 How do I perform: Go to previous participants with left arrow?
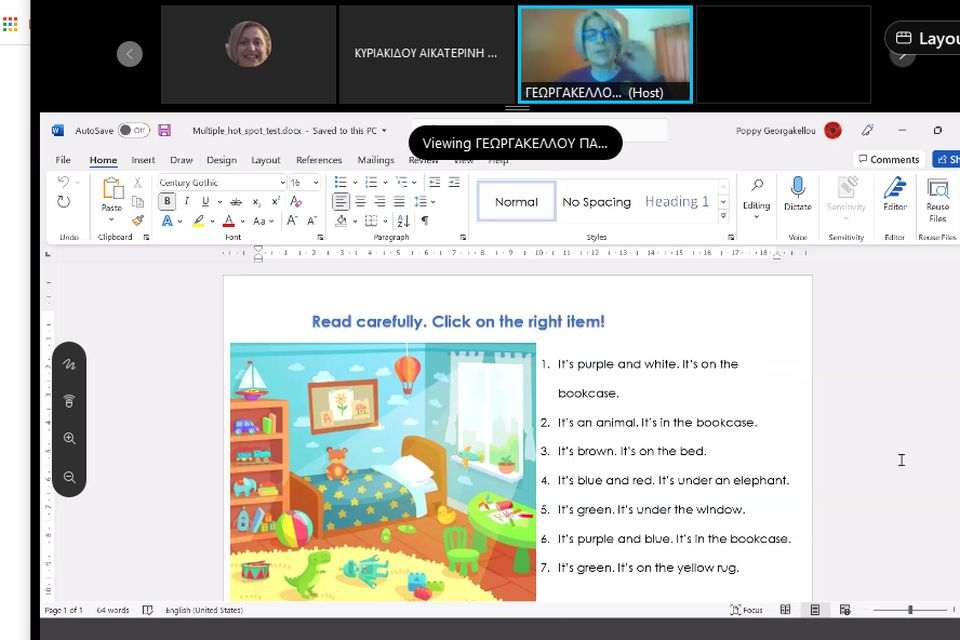130,54
